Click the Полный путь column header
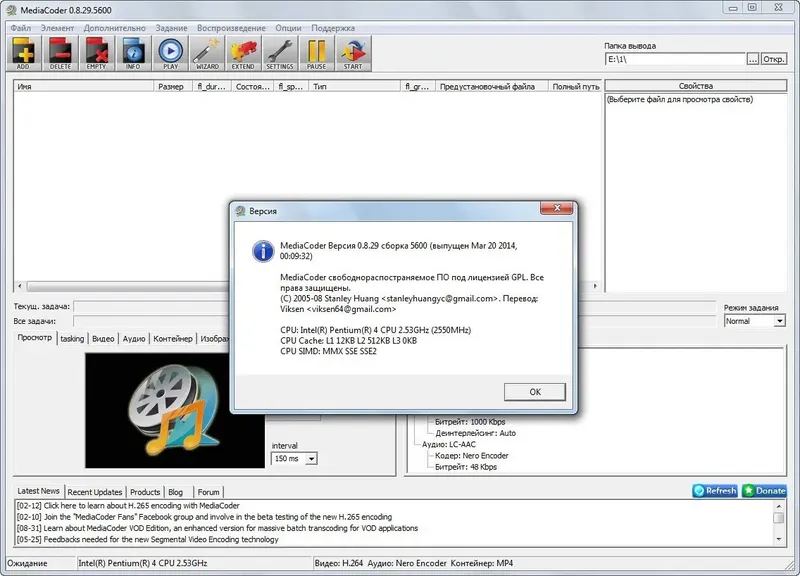Viewport: 800px width, 576px height. (575, 86)
